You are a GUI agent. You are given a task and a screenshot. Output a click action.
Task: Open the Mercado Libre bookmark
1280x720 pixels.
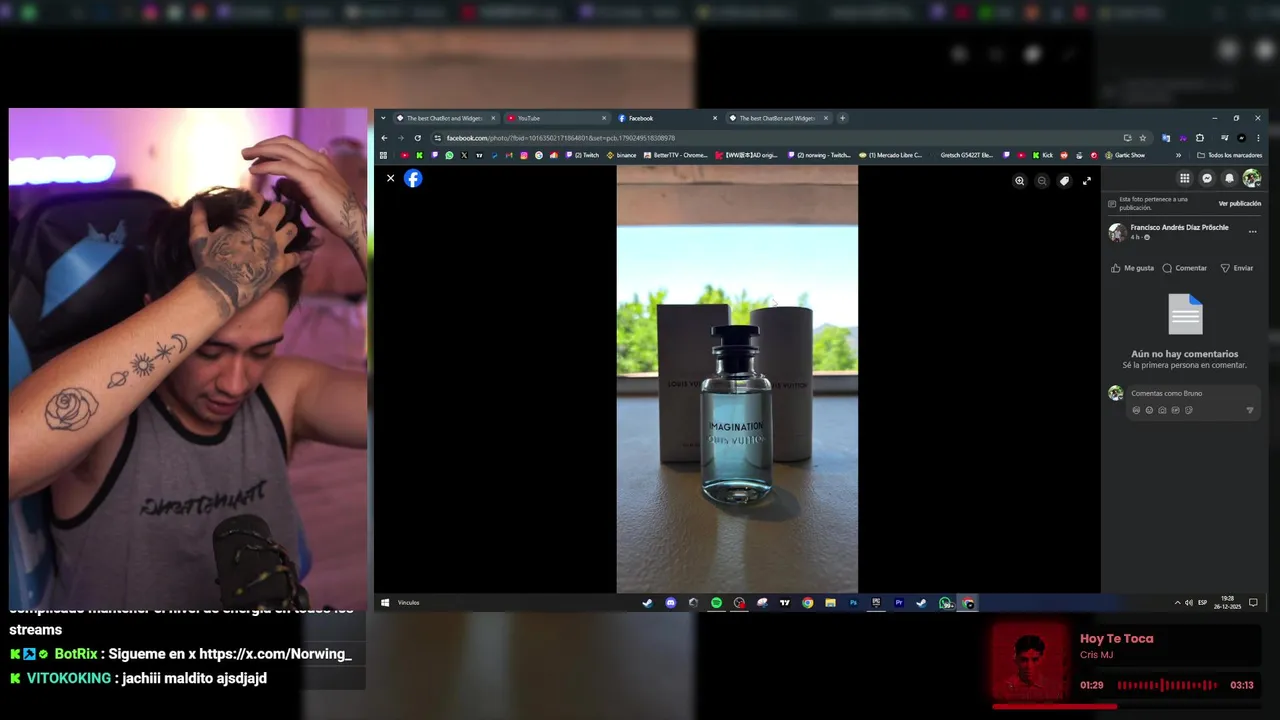890,155
